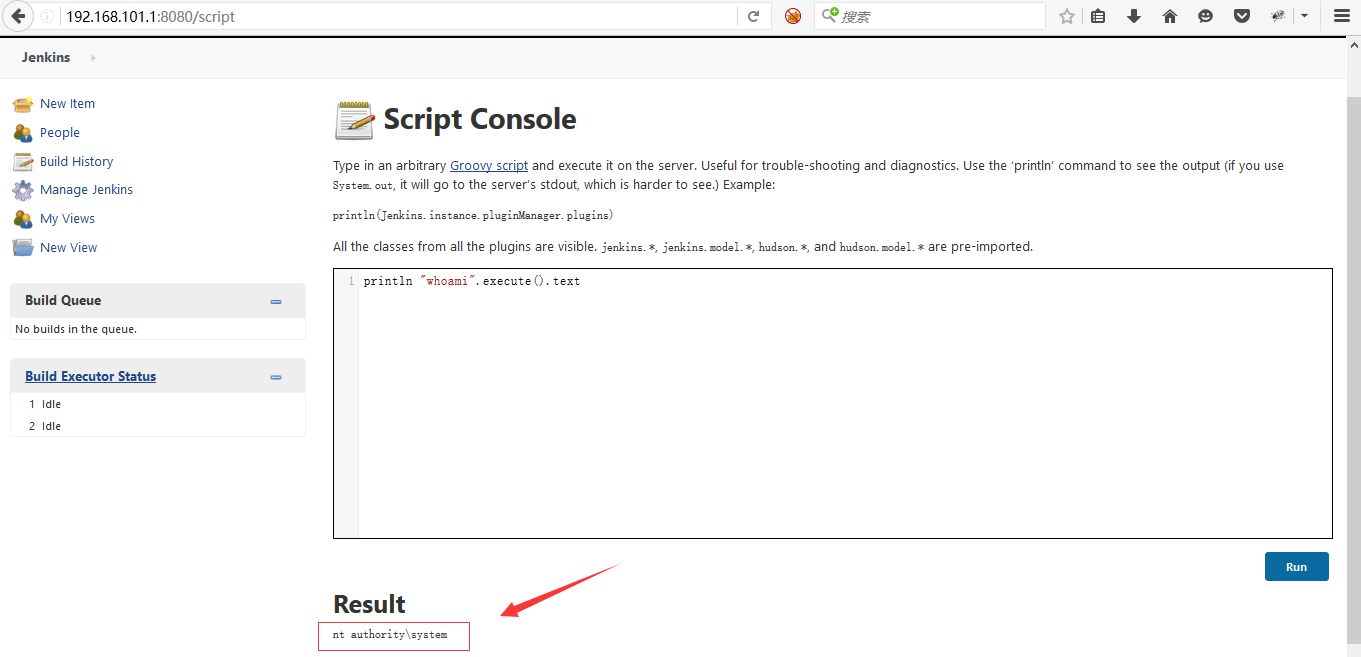Go to the browser home page icon

tap(1170, 16)
